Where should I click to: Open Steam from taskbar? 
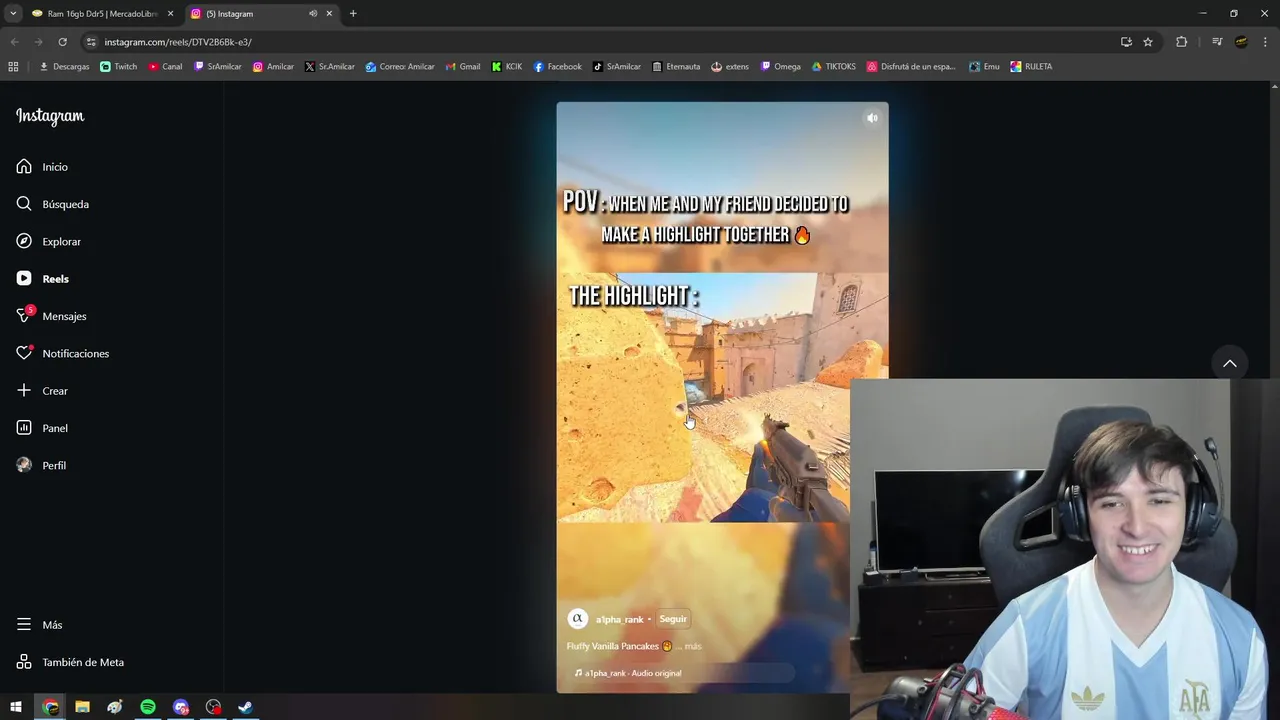tap(245, 707)
